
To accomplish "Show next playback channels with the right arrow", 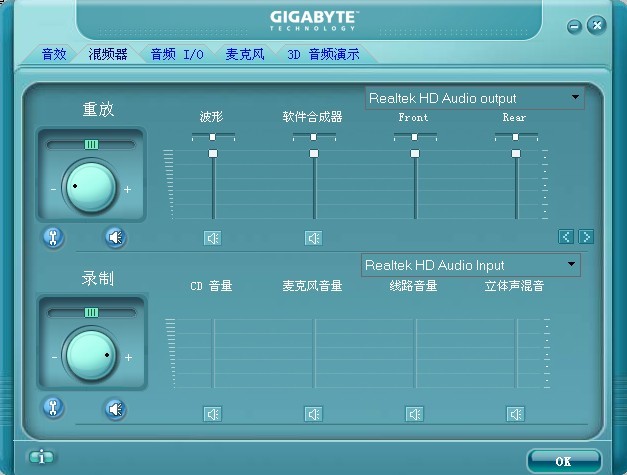I will (586, 237).
